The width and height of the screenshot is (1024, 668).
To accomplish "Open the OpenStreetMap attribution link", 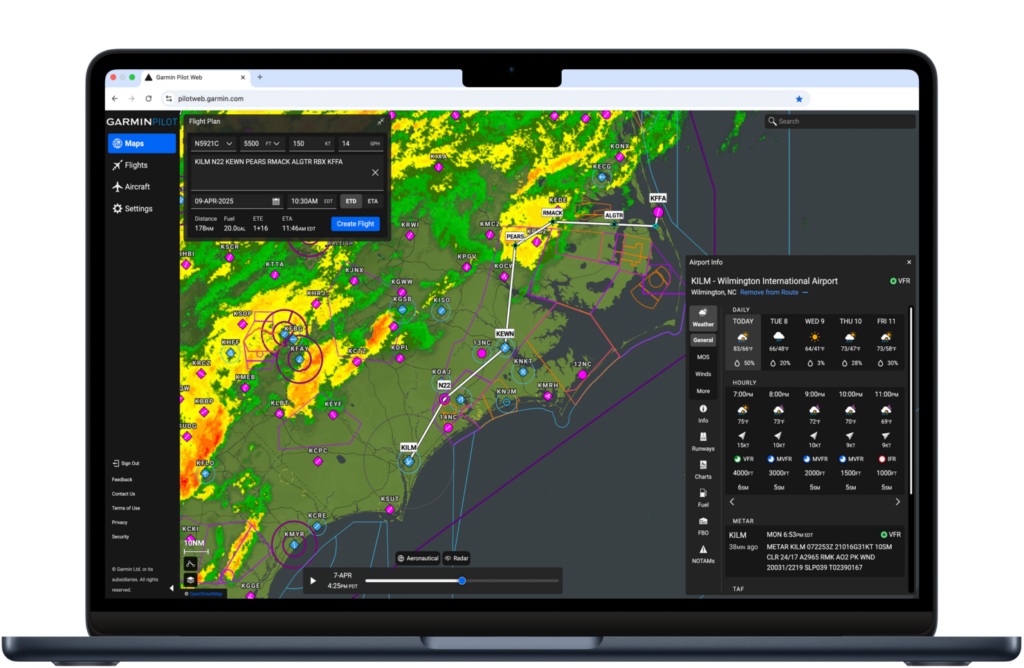I will tap(205, 594).
